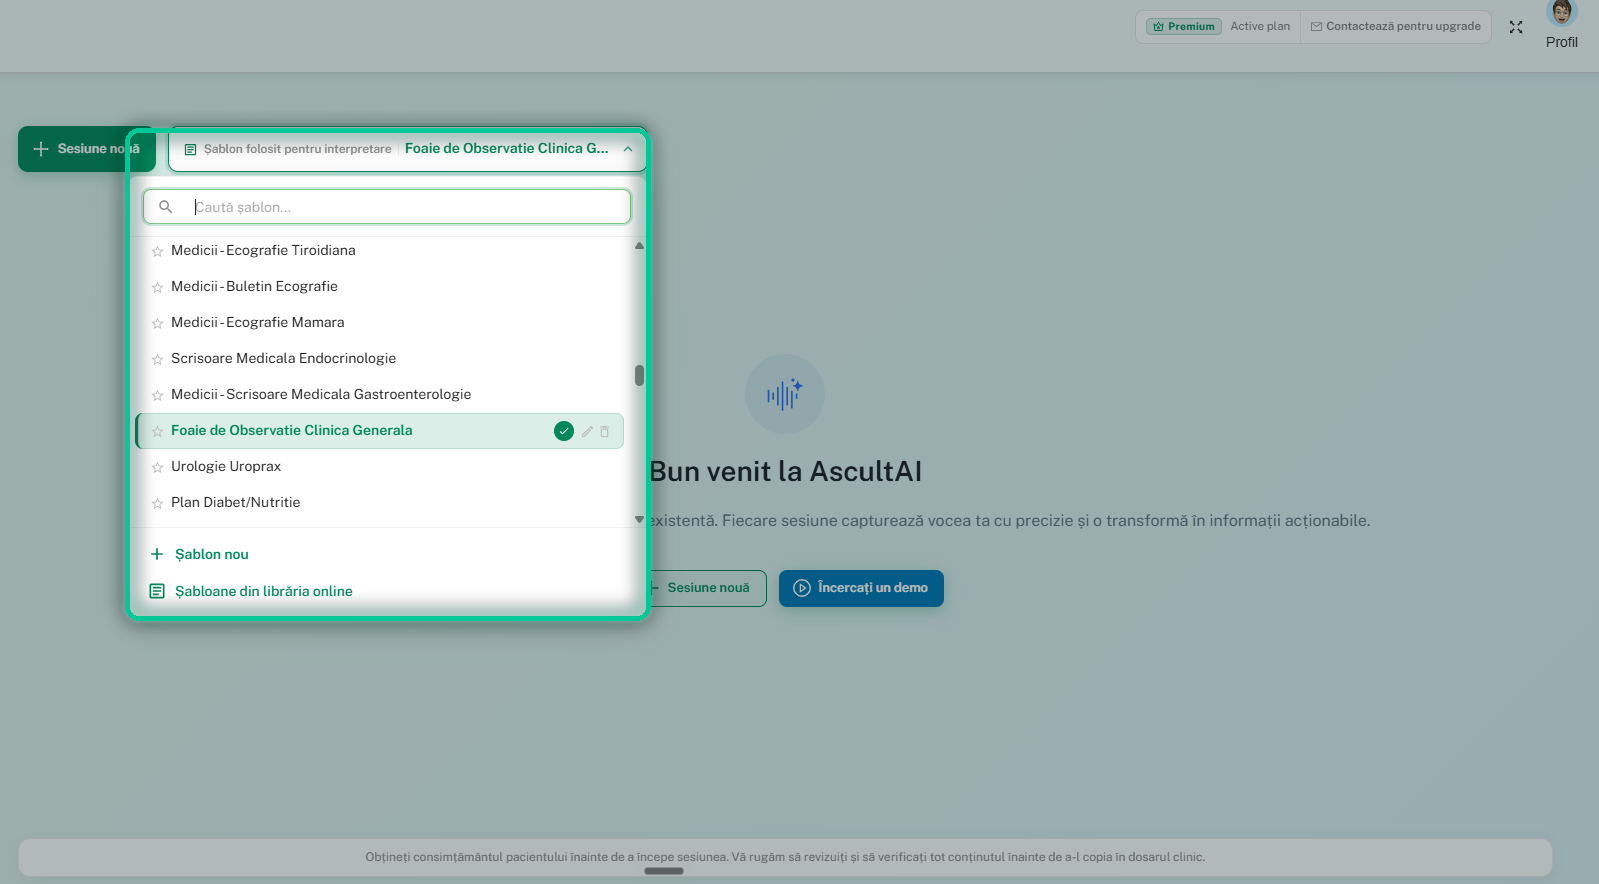
Task: Delete Foaie de Observatie template trash icon
Action: pyautogui.click(x=604, y=431)
